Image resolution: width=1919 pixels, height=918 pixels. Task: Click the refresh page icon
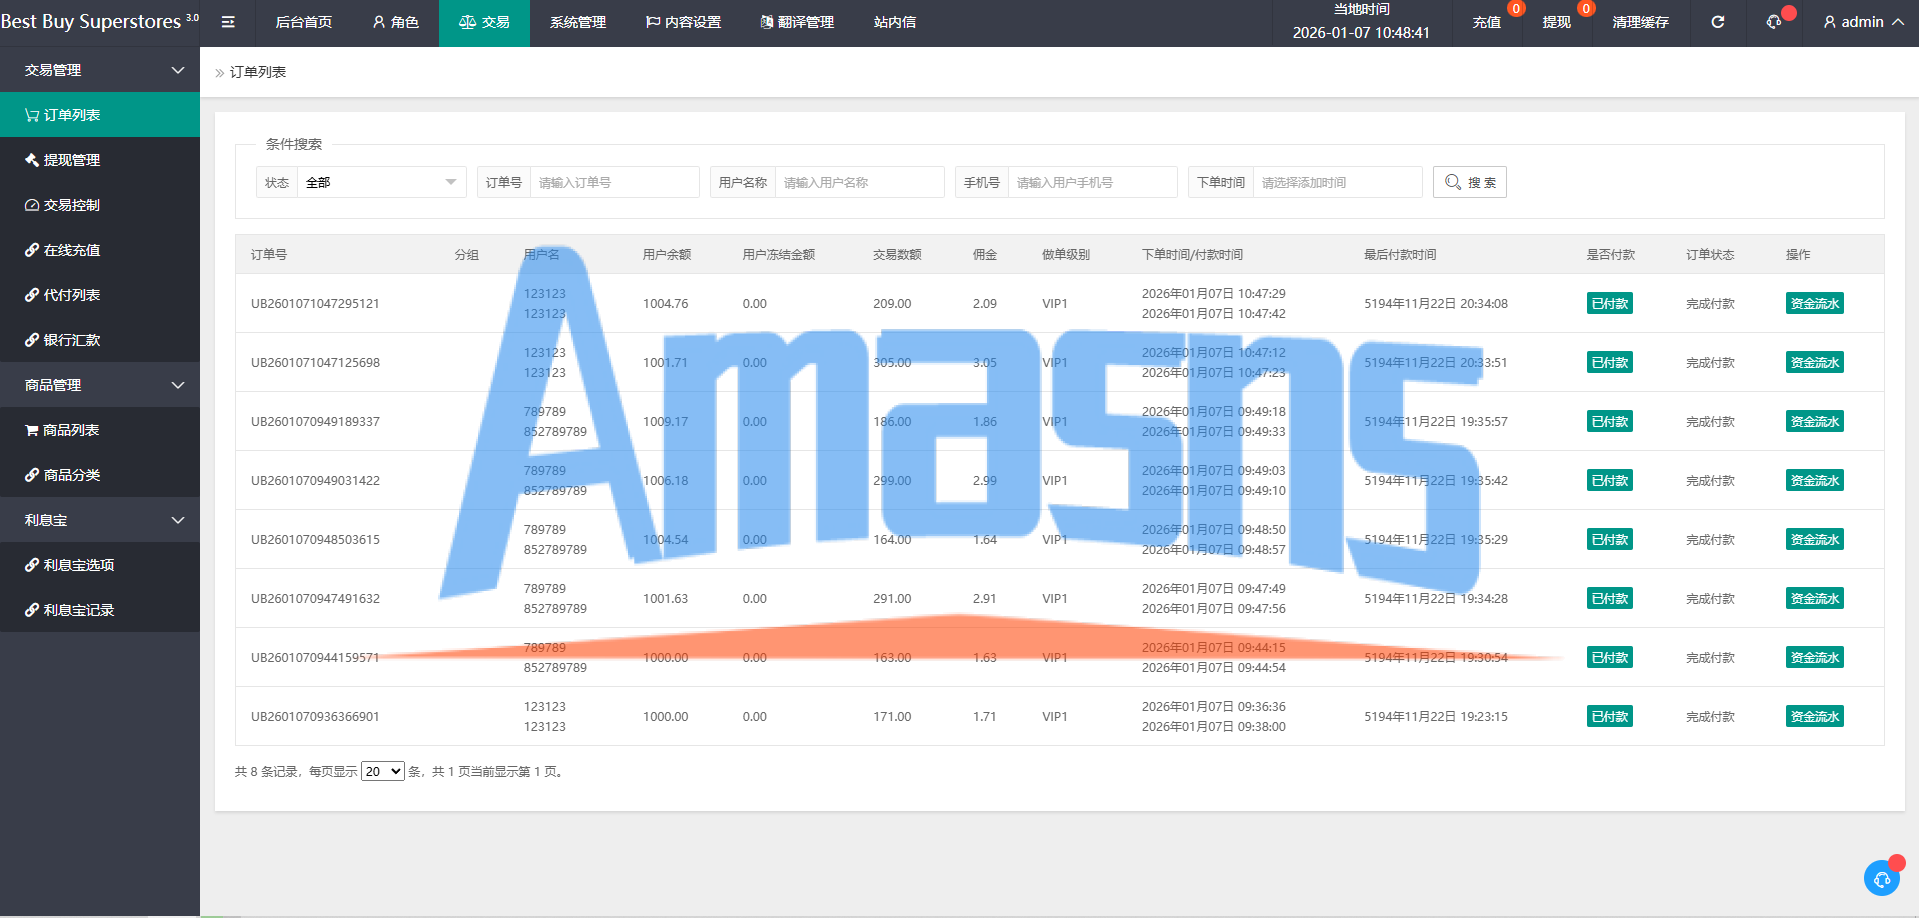1717,22
